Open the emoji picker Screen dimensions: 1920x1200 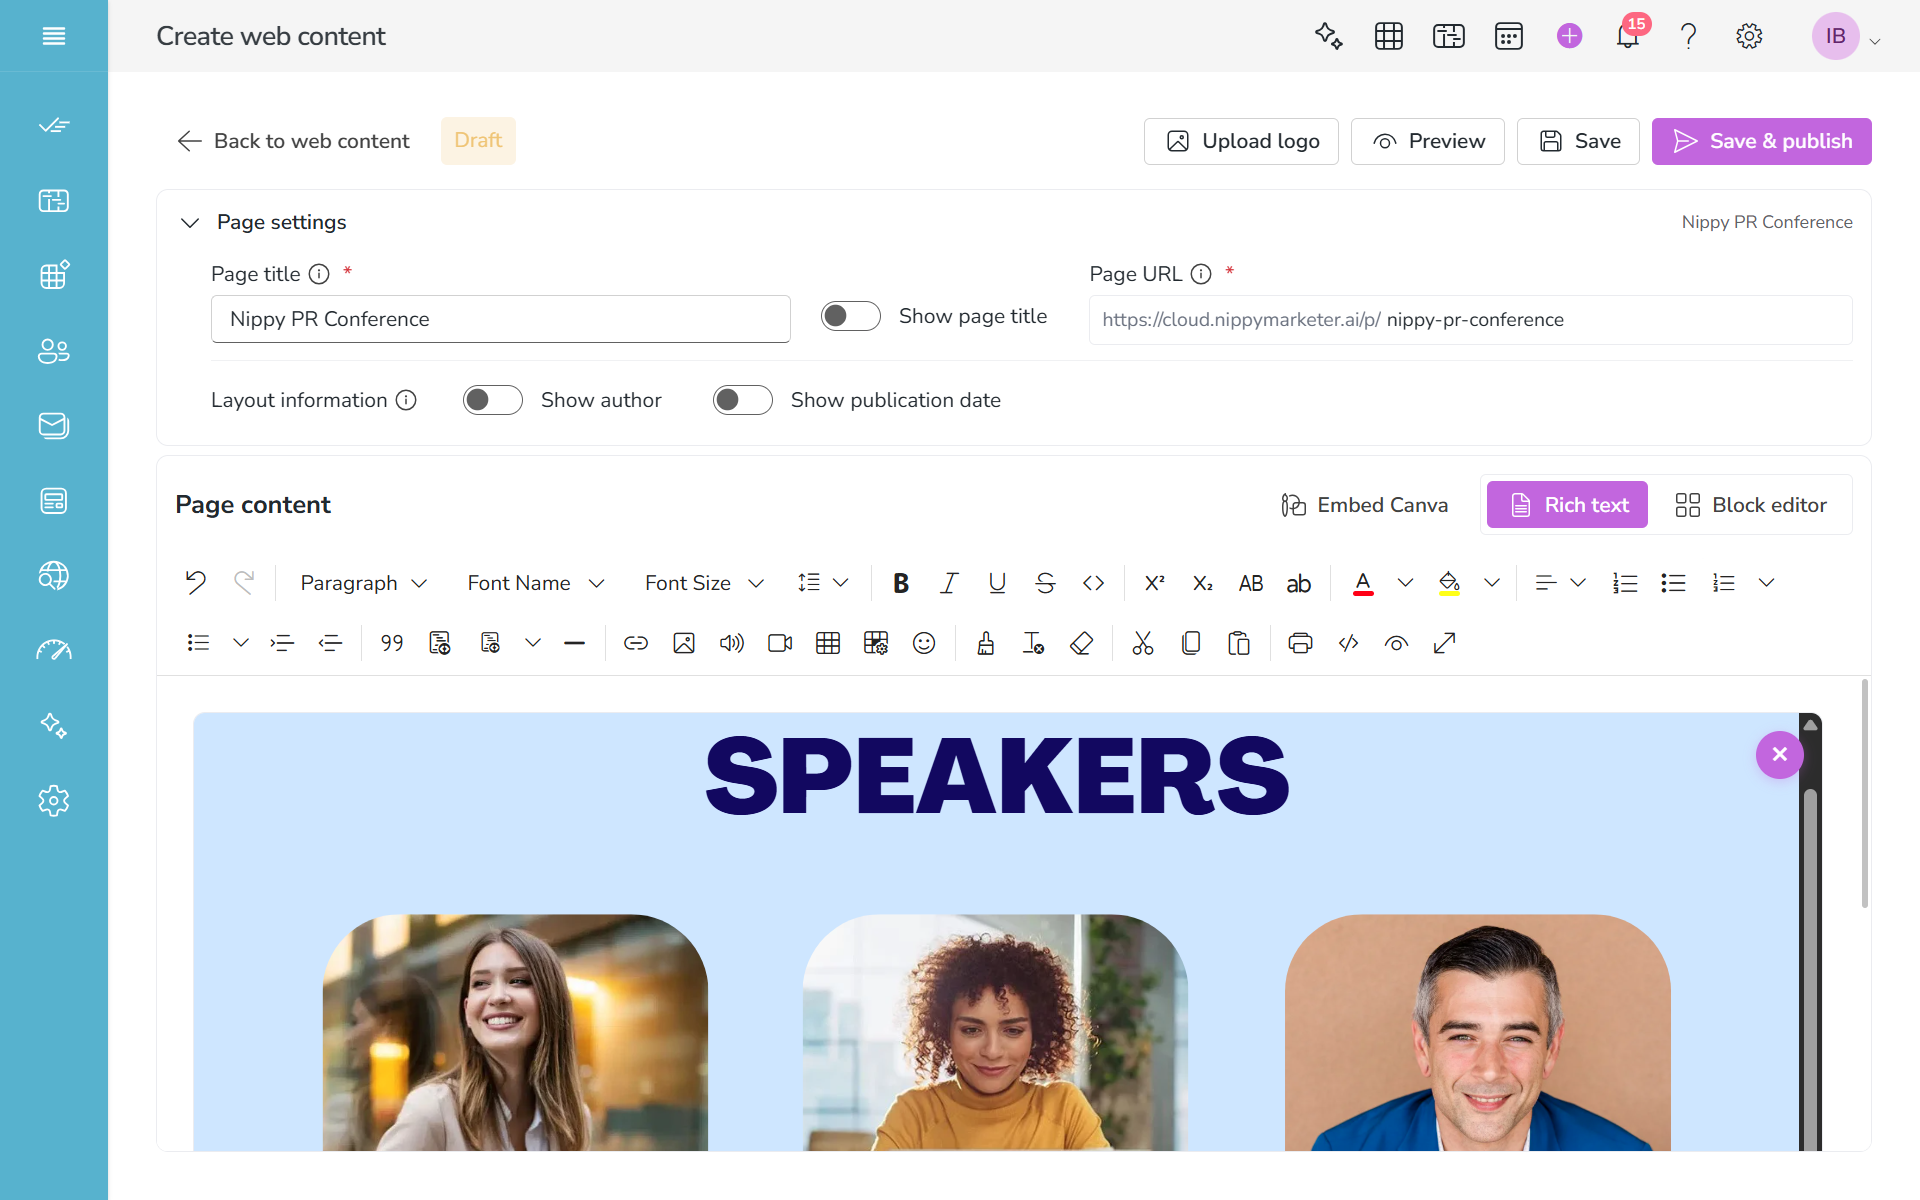(x=924, y=643)
